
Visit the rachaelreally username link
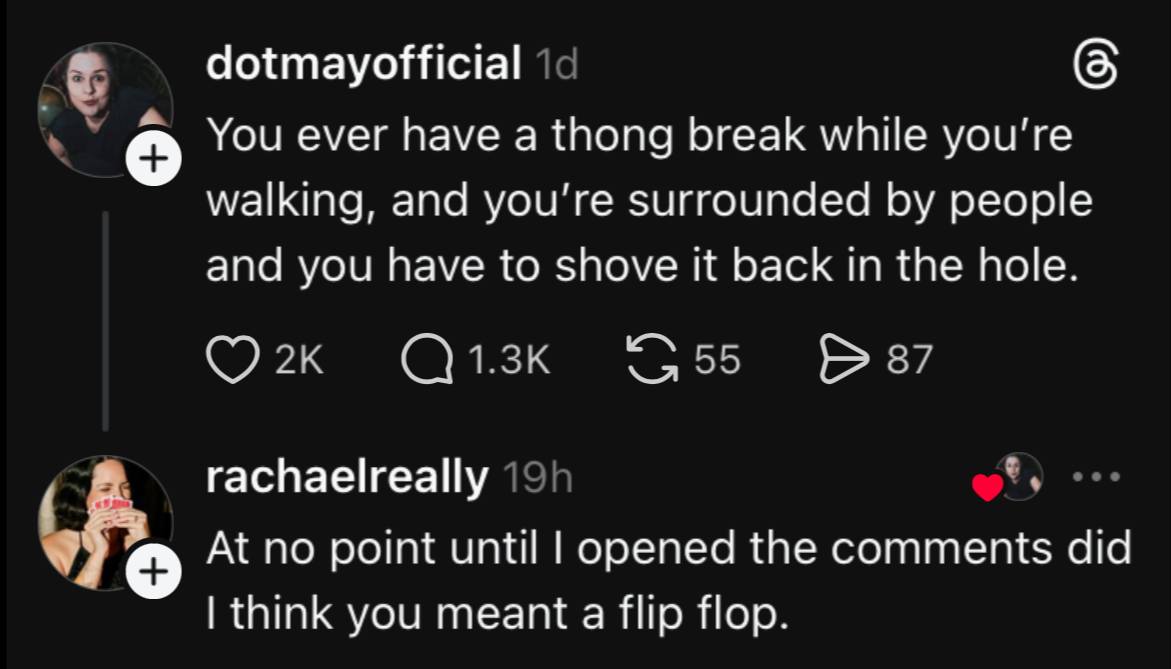[346, 479]
